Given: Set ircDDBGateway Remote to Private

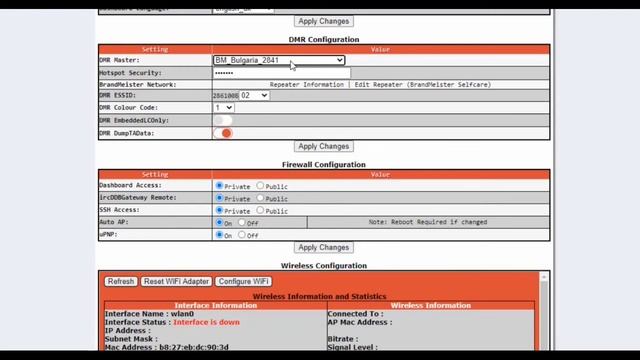Looking at the screenshot, I should point(219,198).
